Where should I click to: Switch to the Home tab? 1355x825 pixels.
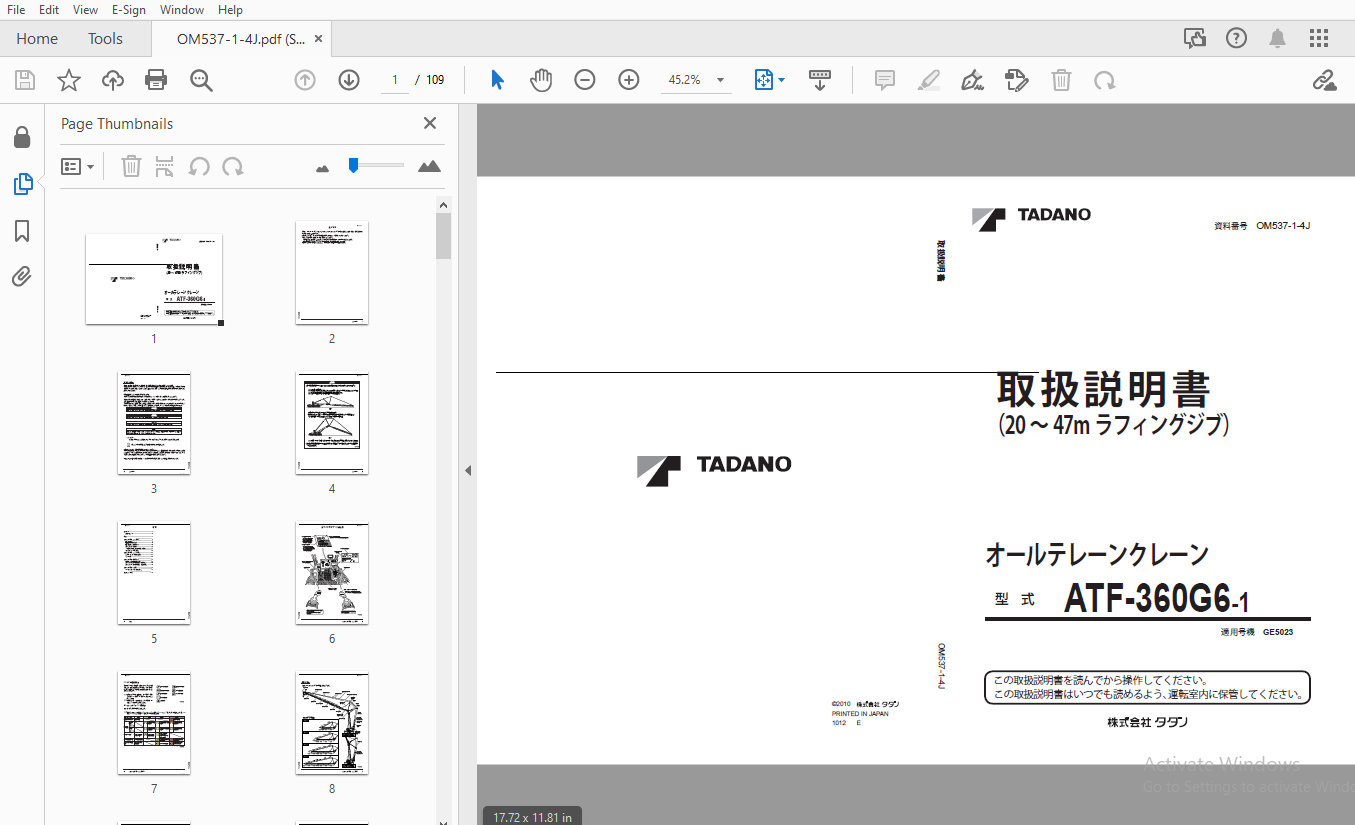(x=37, y=38)
